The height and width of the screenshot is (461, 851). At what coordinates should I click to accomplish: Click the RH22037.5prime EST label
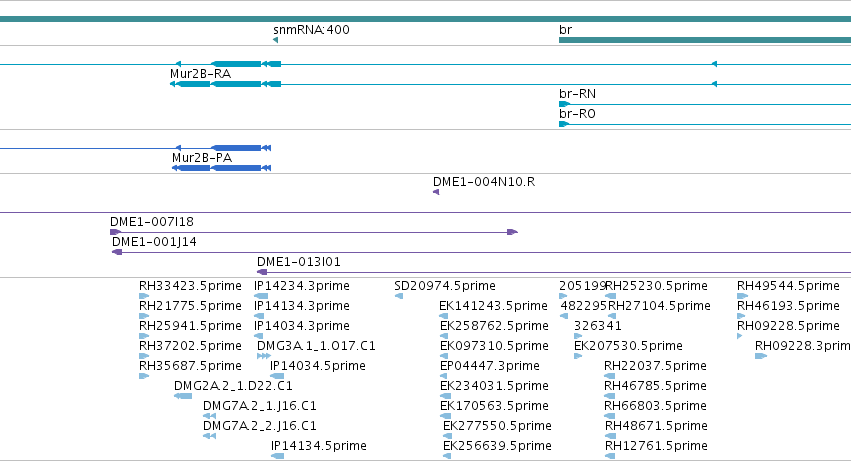(x=655, y=366)
